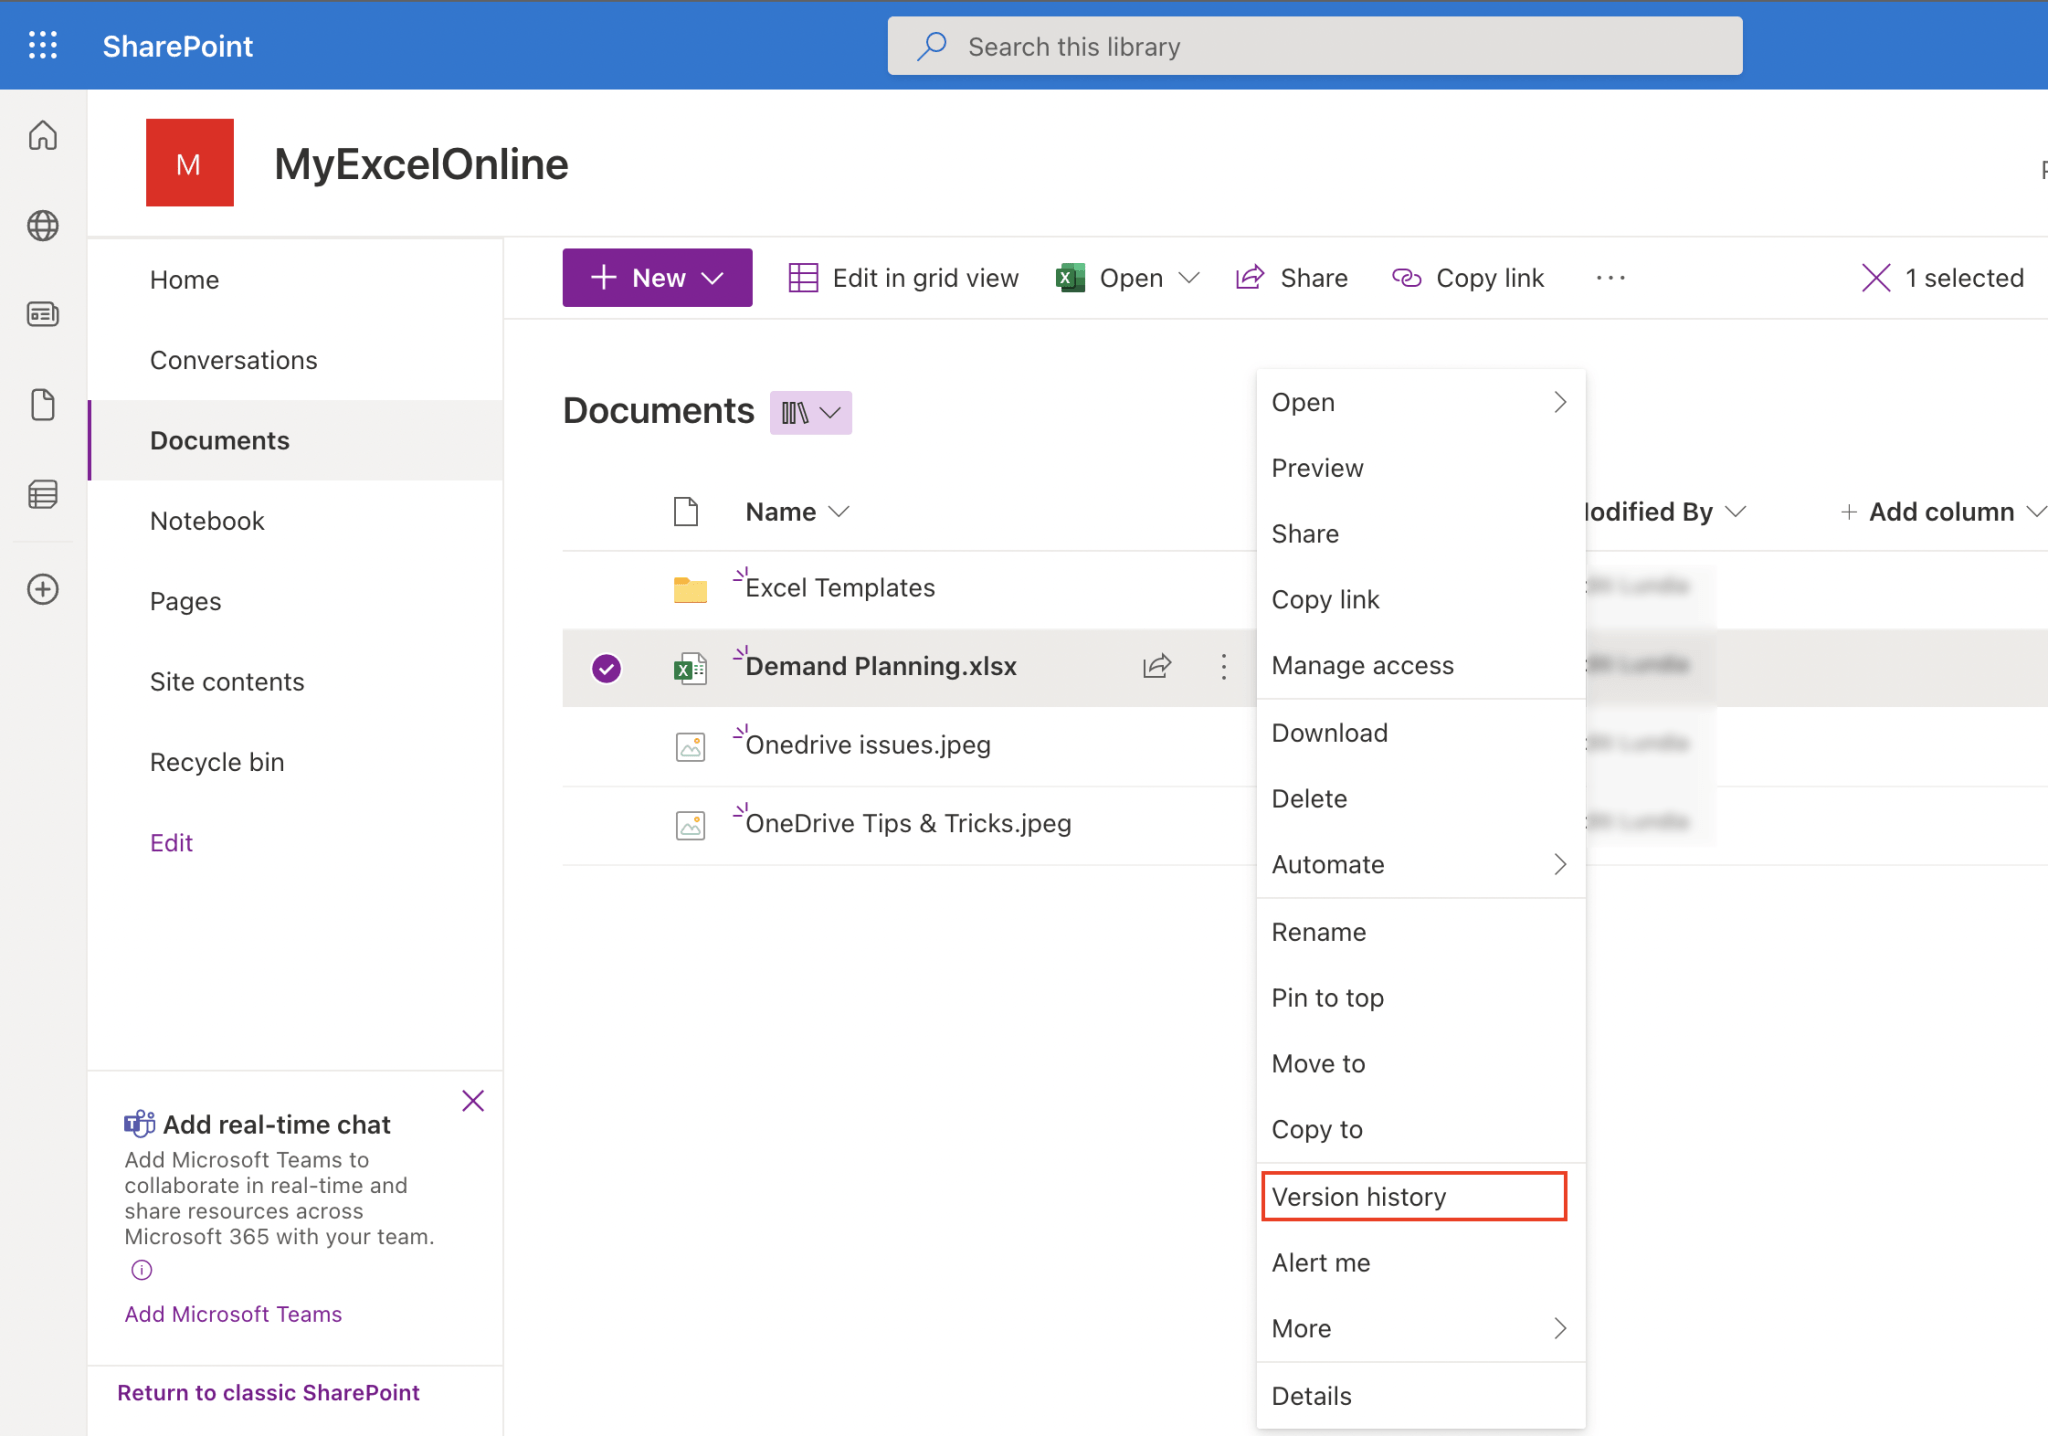The image size is (2048, 1436).
Task: Deselect the Demand Planning.xlsx checkbox
Action: (x=605, y=667)
